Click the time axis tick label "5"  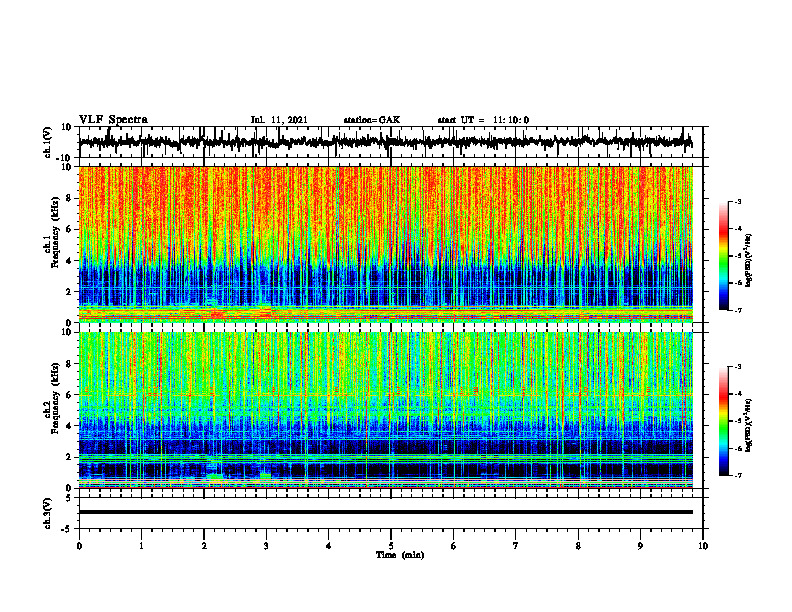391,546
